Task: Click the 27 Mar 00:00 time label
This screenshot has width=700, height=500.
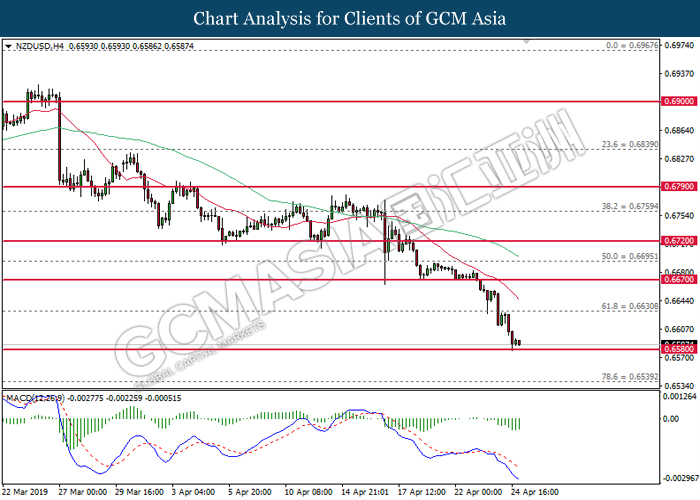Action: pos(82,492)
